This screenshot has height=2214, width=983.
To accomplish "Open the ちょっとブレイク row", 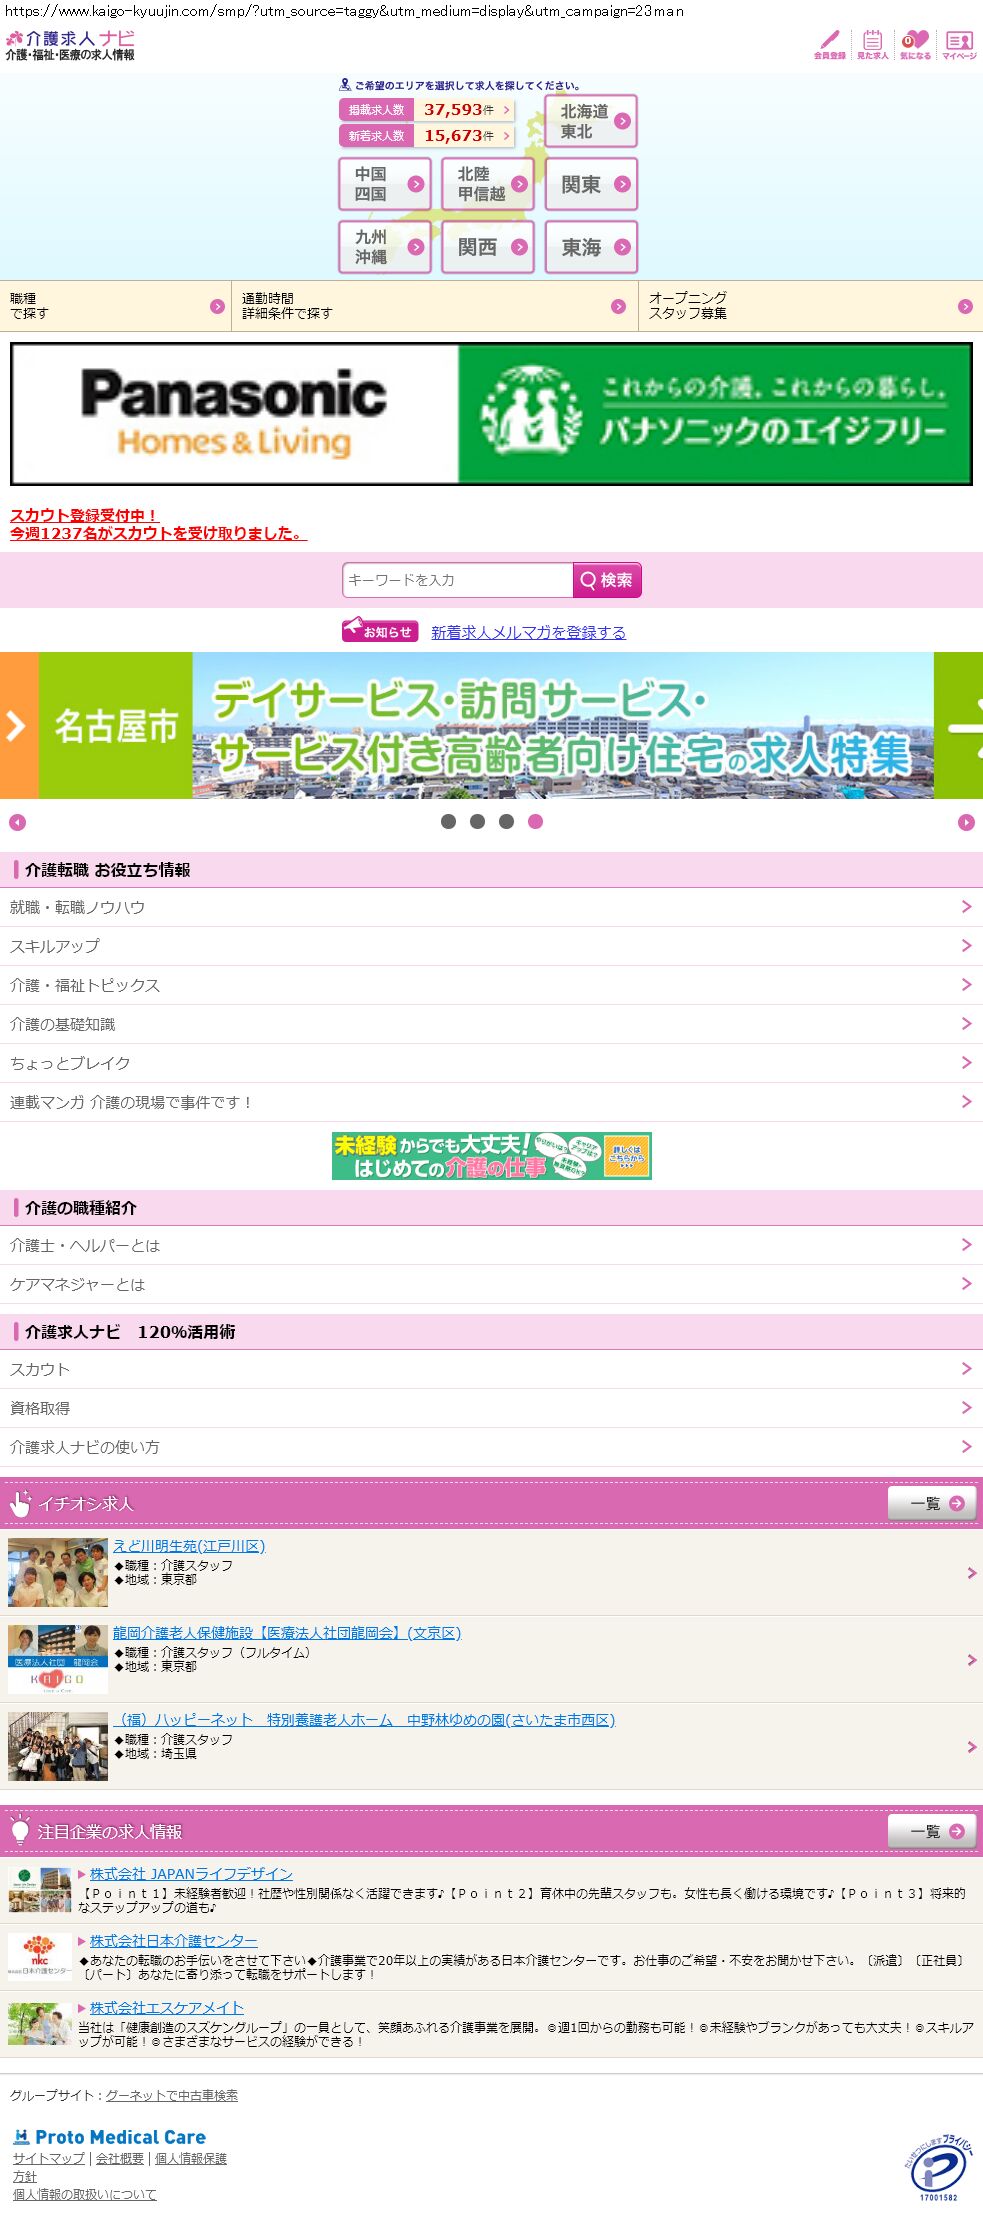I will [491, 1063].
